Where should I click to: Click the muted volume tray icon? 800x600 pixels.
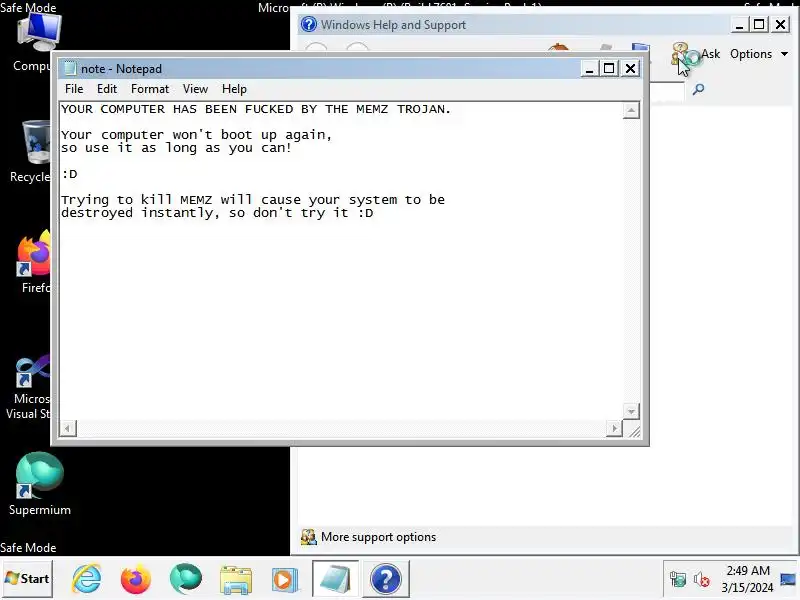(x=702, y=580)
